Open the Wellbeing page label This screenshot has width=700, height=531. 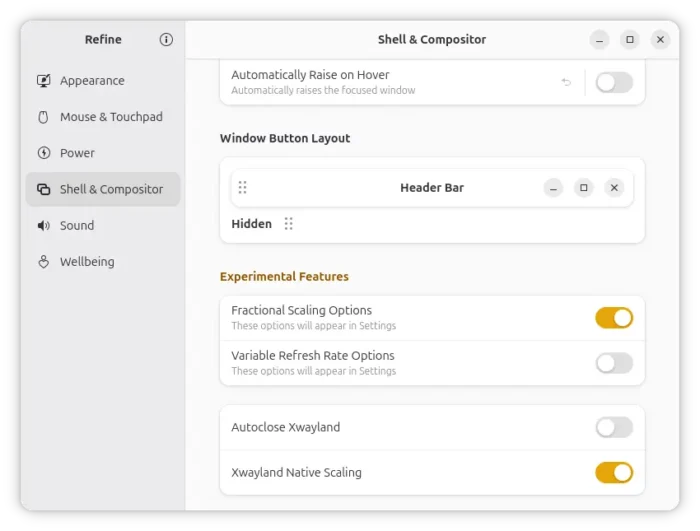click(x=87, y=262)
